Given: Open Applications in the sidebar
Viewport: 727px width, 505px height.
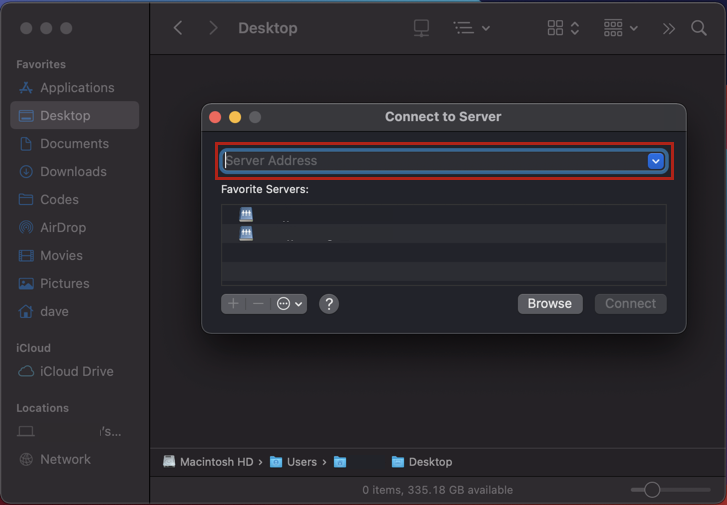Looking at the screenshot, I should 75,88.
